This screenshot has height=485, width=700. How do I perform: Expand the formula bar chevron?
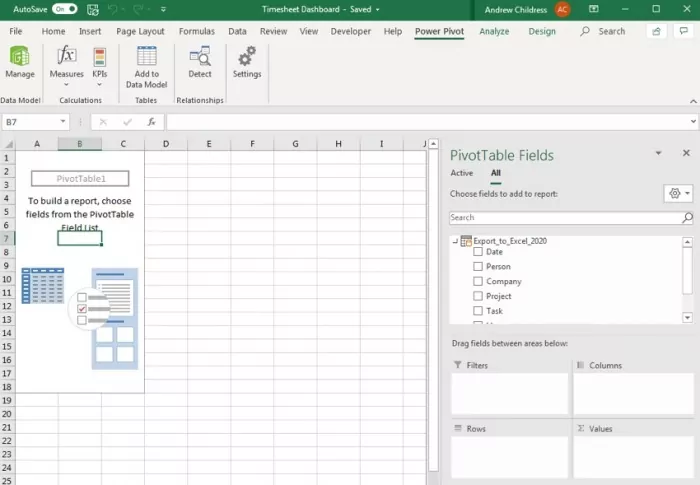point(693,121)
